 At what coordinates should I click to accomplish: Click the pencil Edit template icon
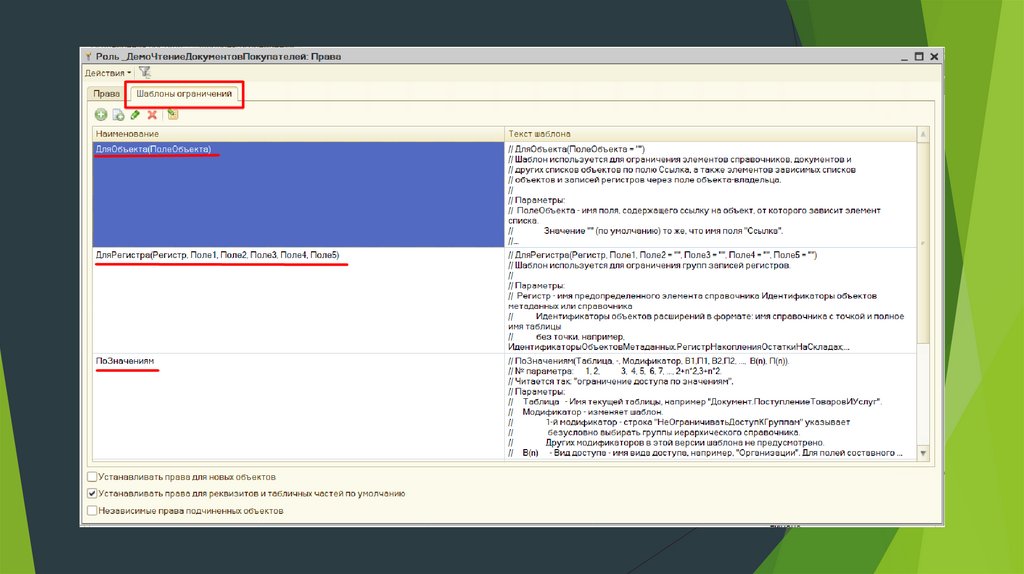135,115
